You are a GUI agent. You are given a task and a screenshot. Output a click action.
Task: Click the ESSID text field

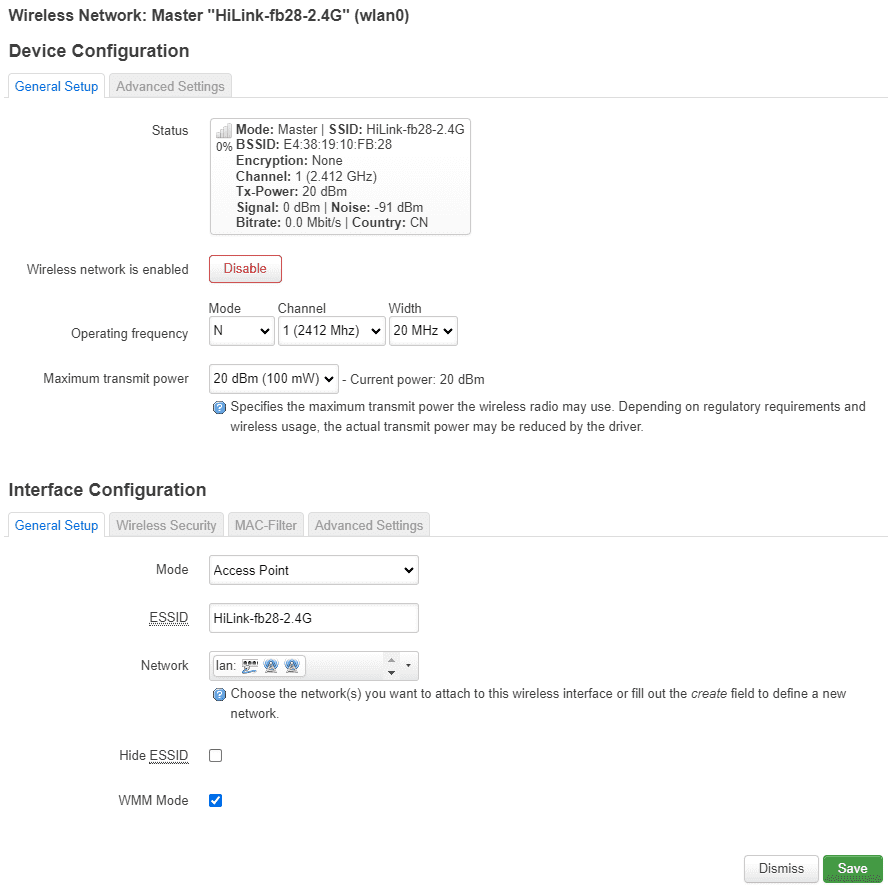(x=313, y=618)
